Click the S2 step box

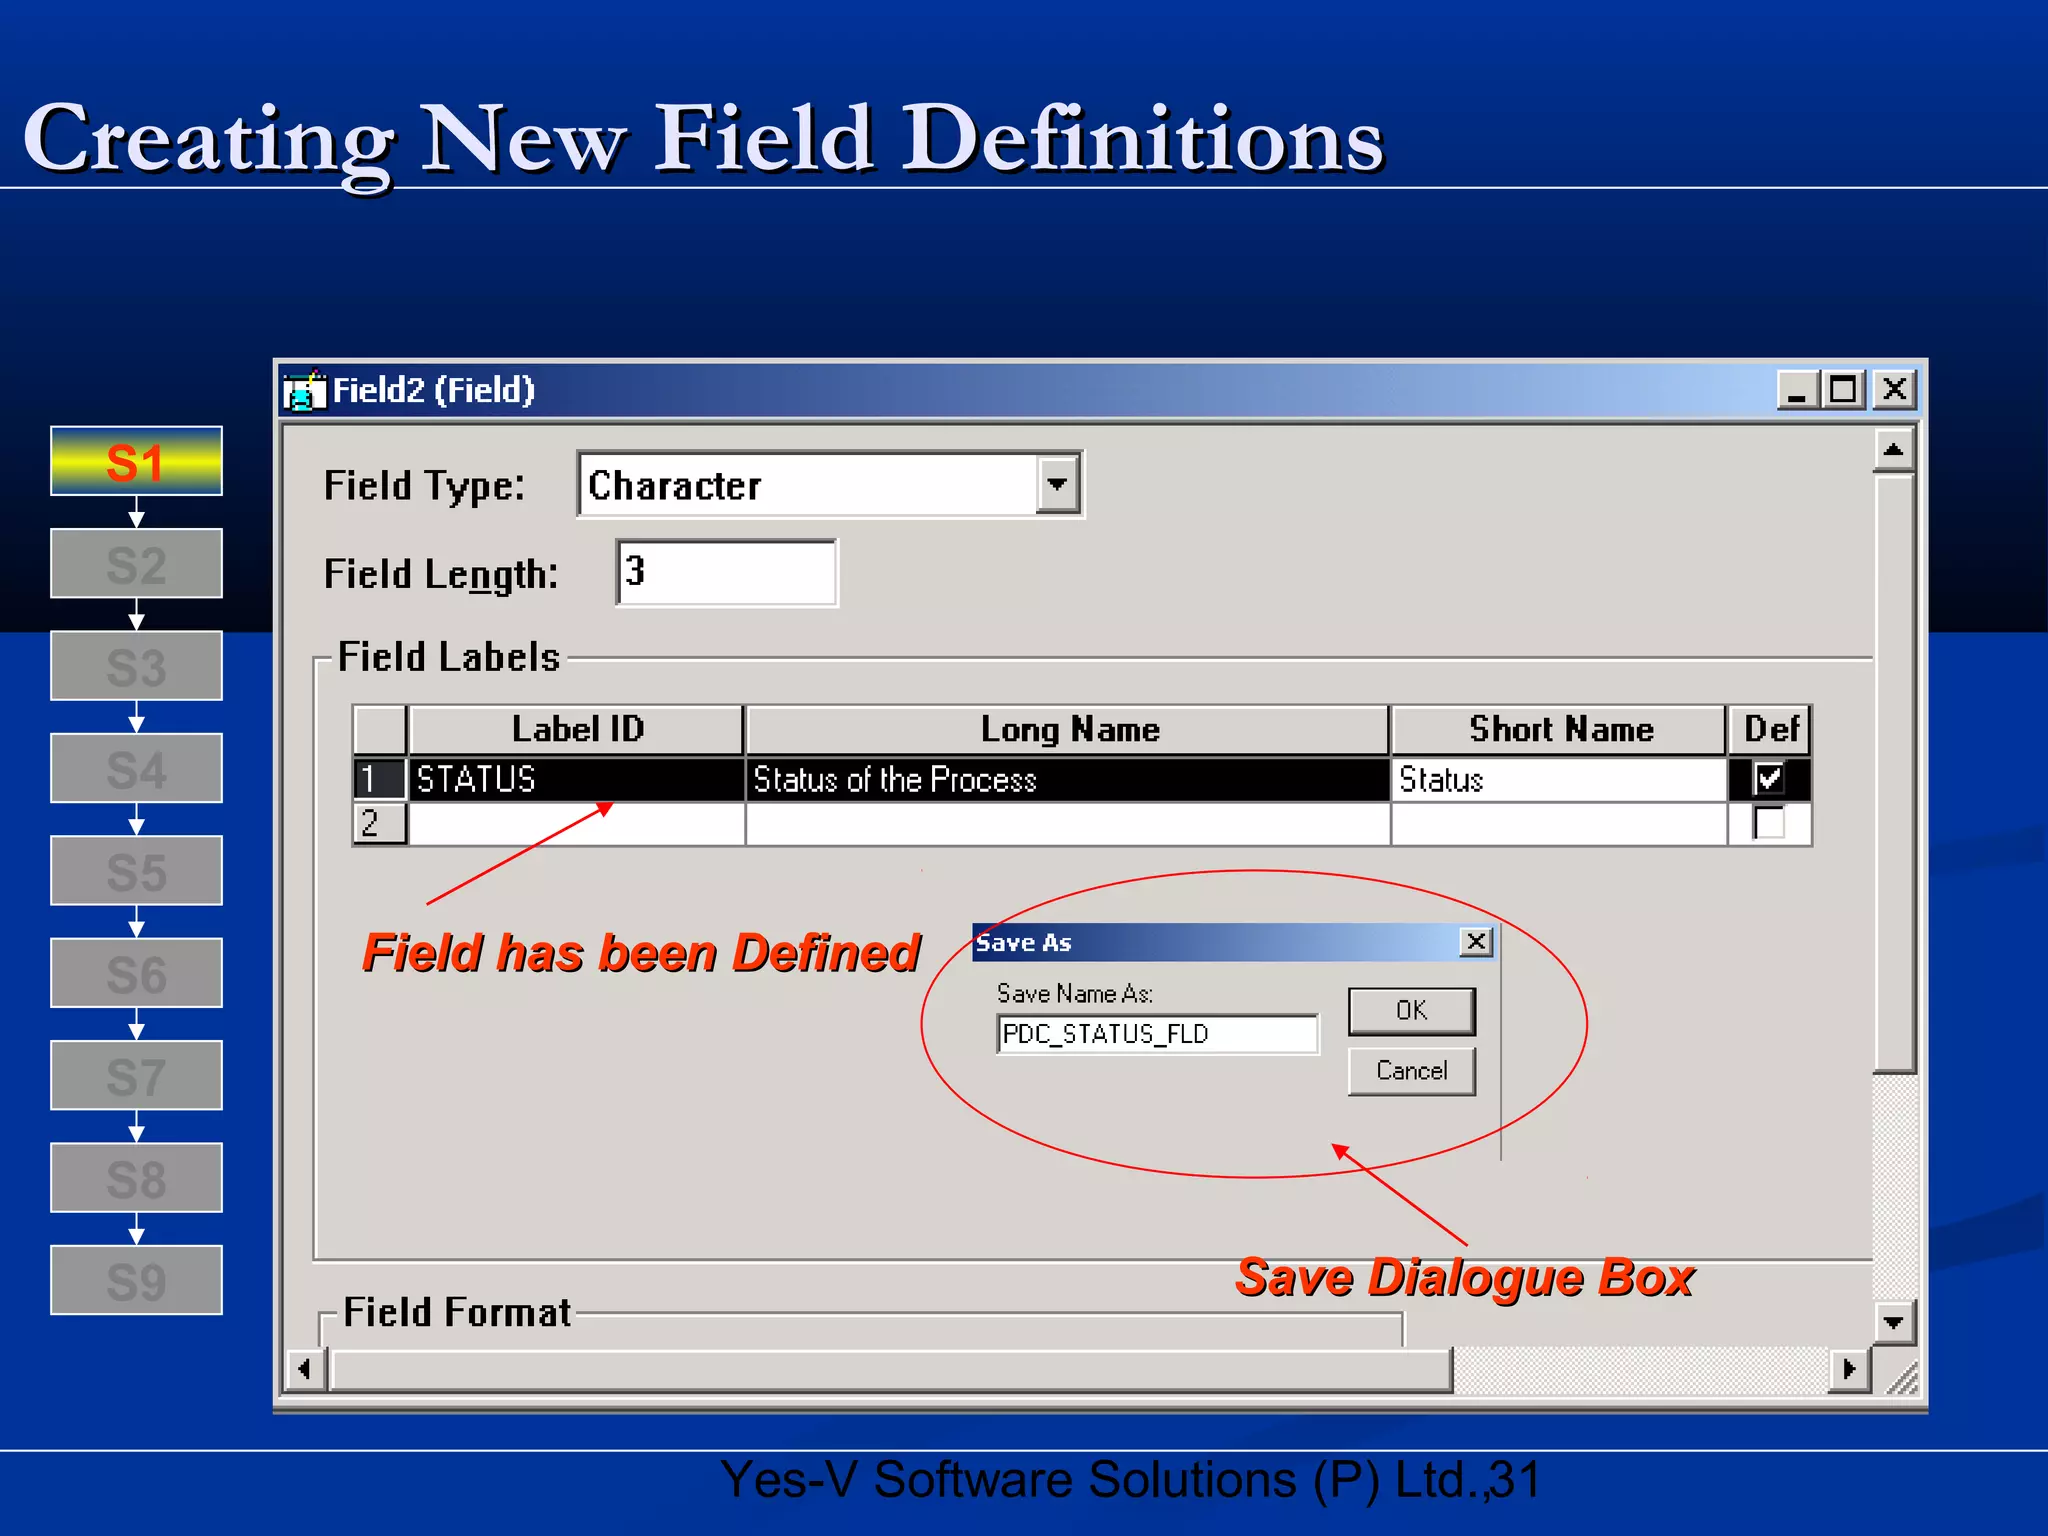click(x=136, y=564)
